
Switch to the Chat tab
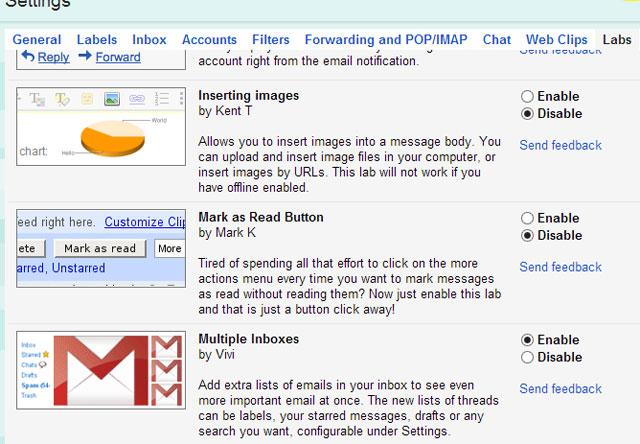(497, 40)
